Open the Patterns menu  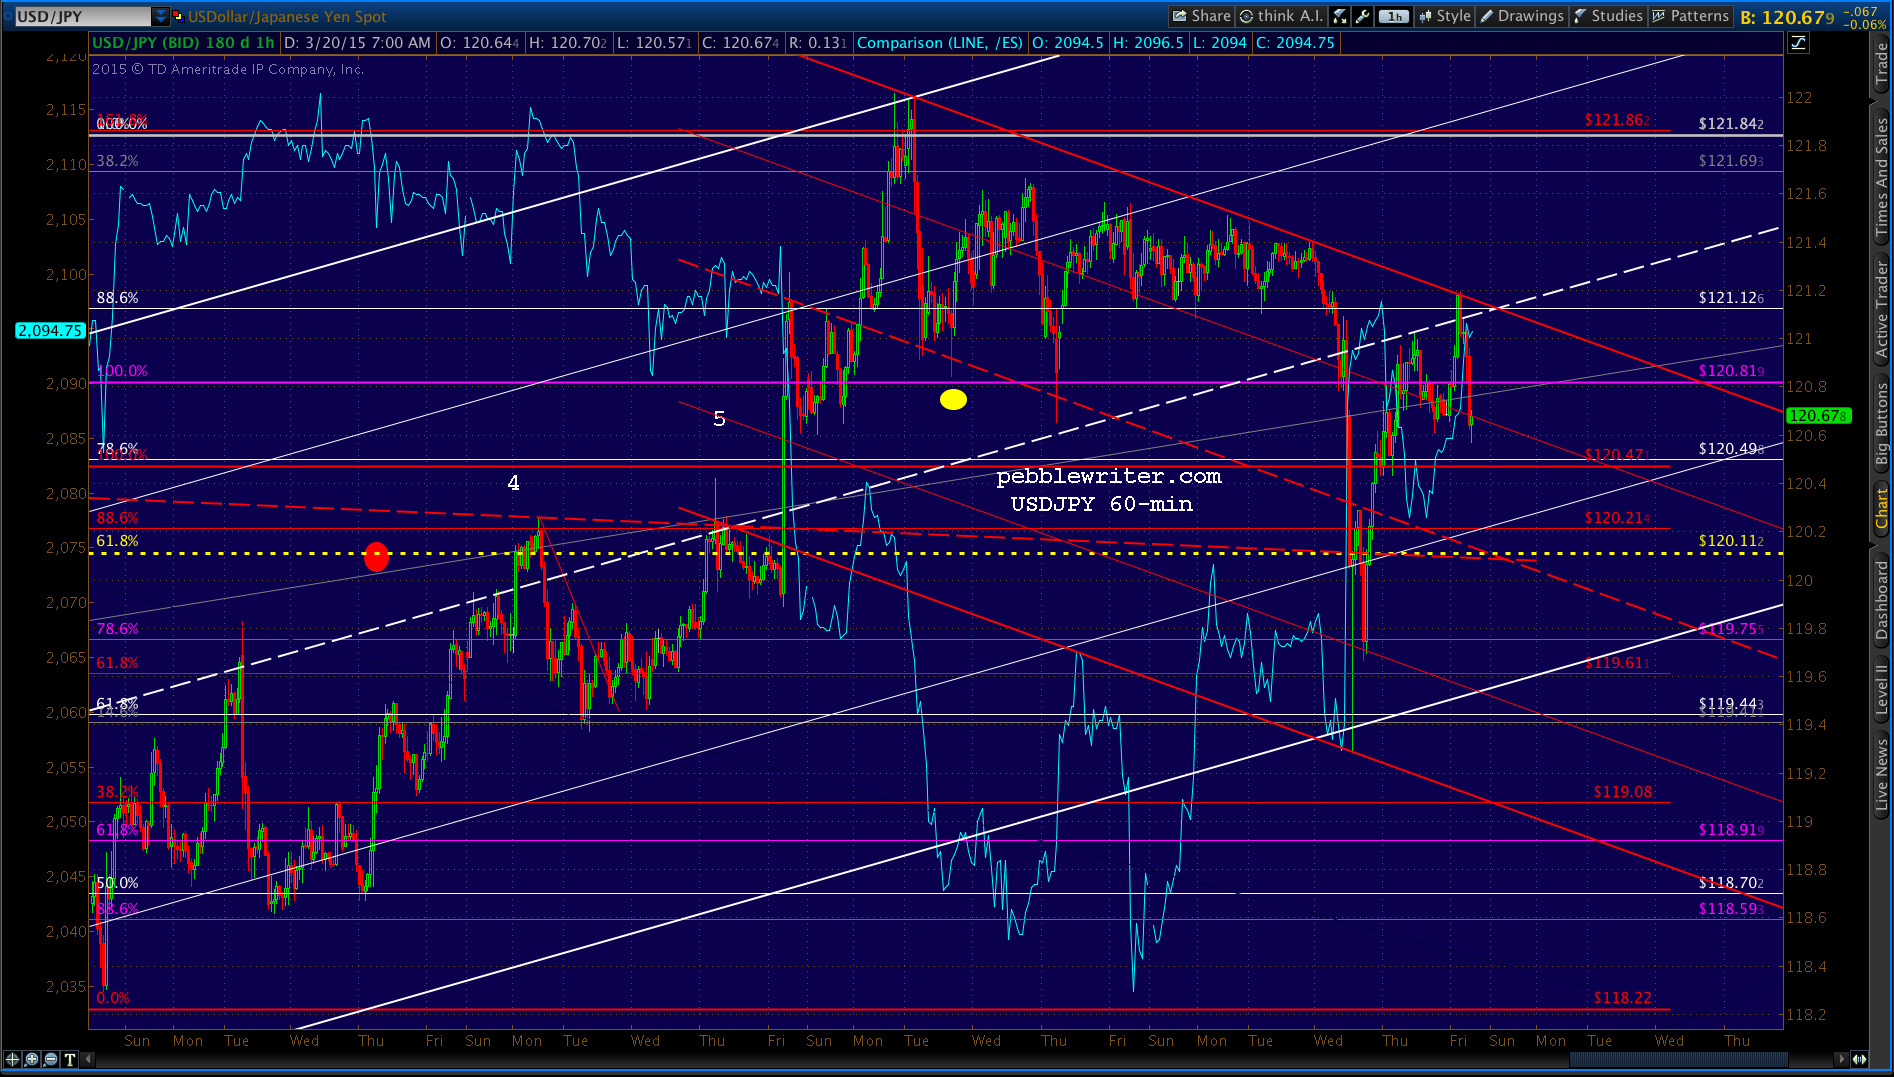click(1689, 16)
